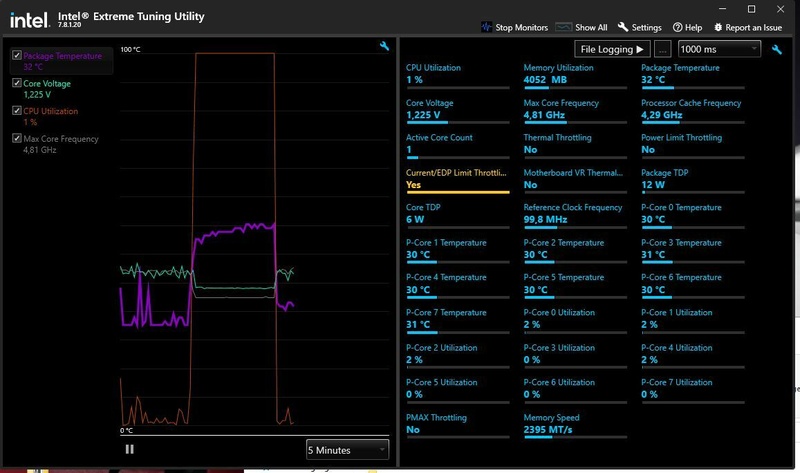800x473 pixels.
Task: Click the Settings label
Action: (646, 28)
